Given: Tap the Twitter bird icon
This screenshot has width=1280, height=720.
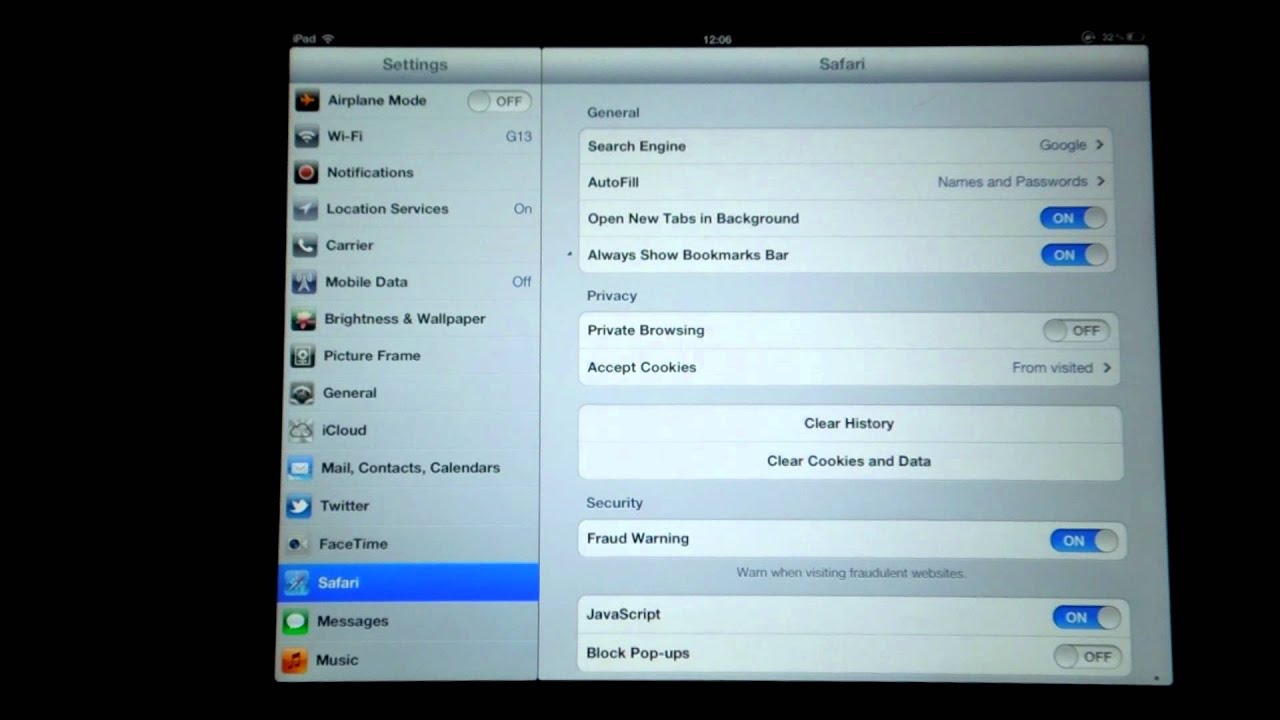Looking at the screenshot, I should pos(299,506).
